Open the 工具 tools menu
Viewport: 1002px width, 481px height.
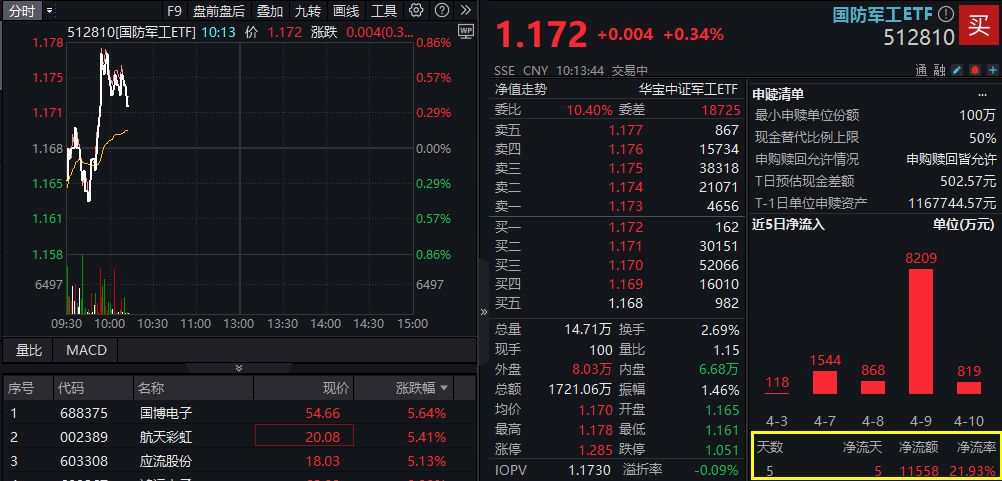coord(384,10)
